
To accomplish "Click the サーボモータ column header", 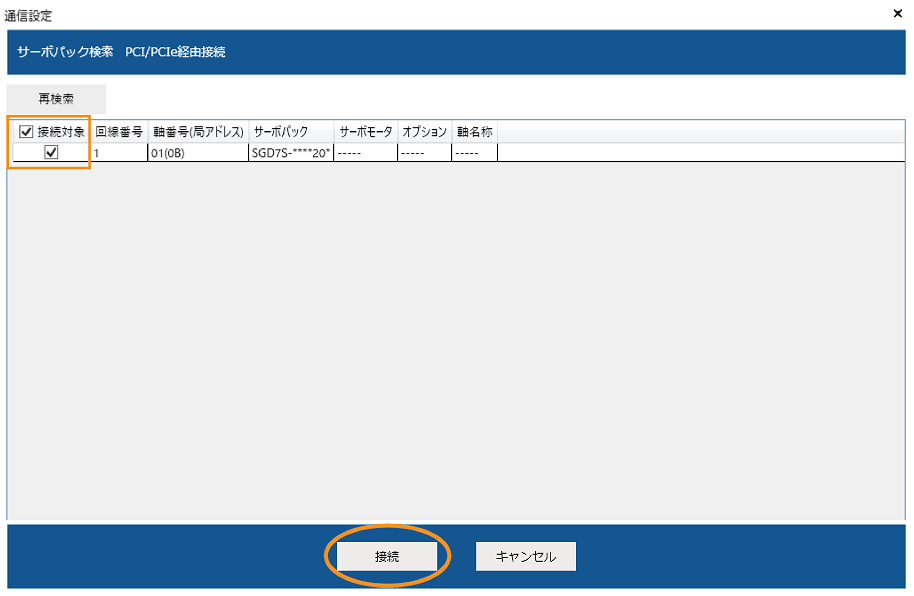I will click(x=365, y=131).
